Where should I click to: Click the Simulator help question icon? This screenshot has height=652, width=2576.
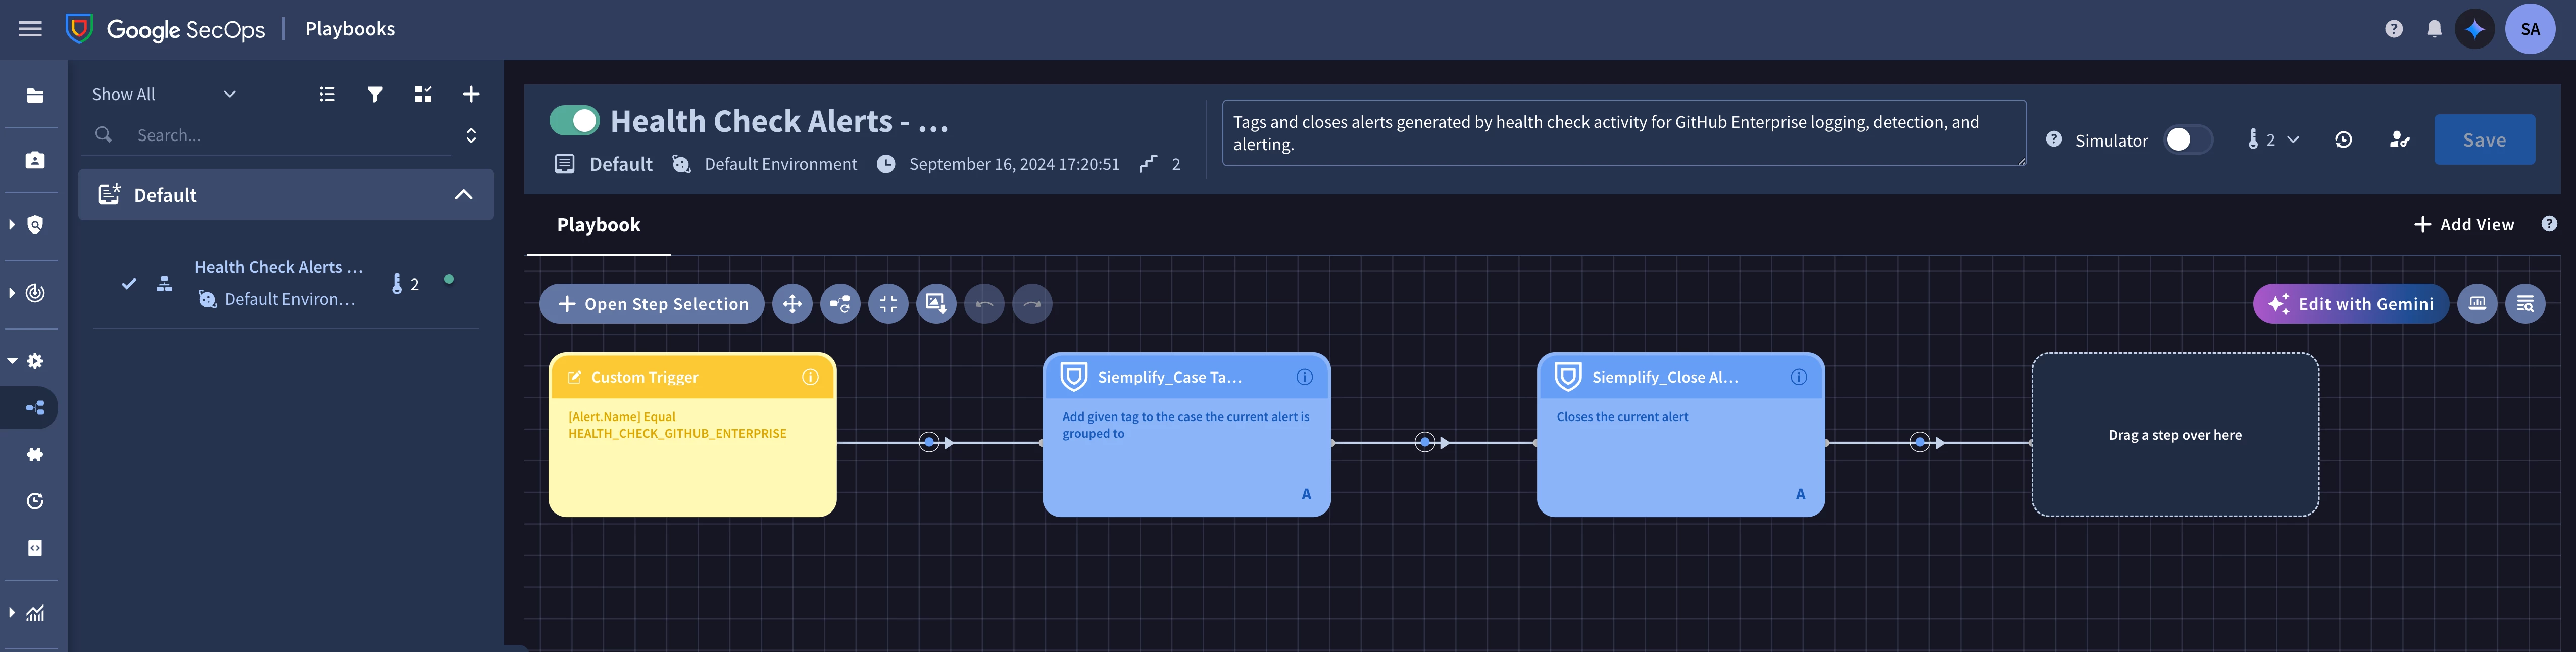point(2053,139)
